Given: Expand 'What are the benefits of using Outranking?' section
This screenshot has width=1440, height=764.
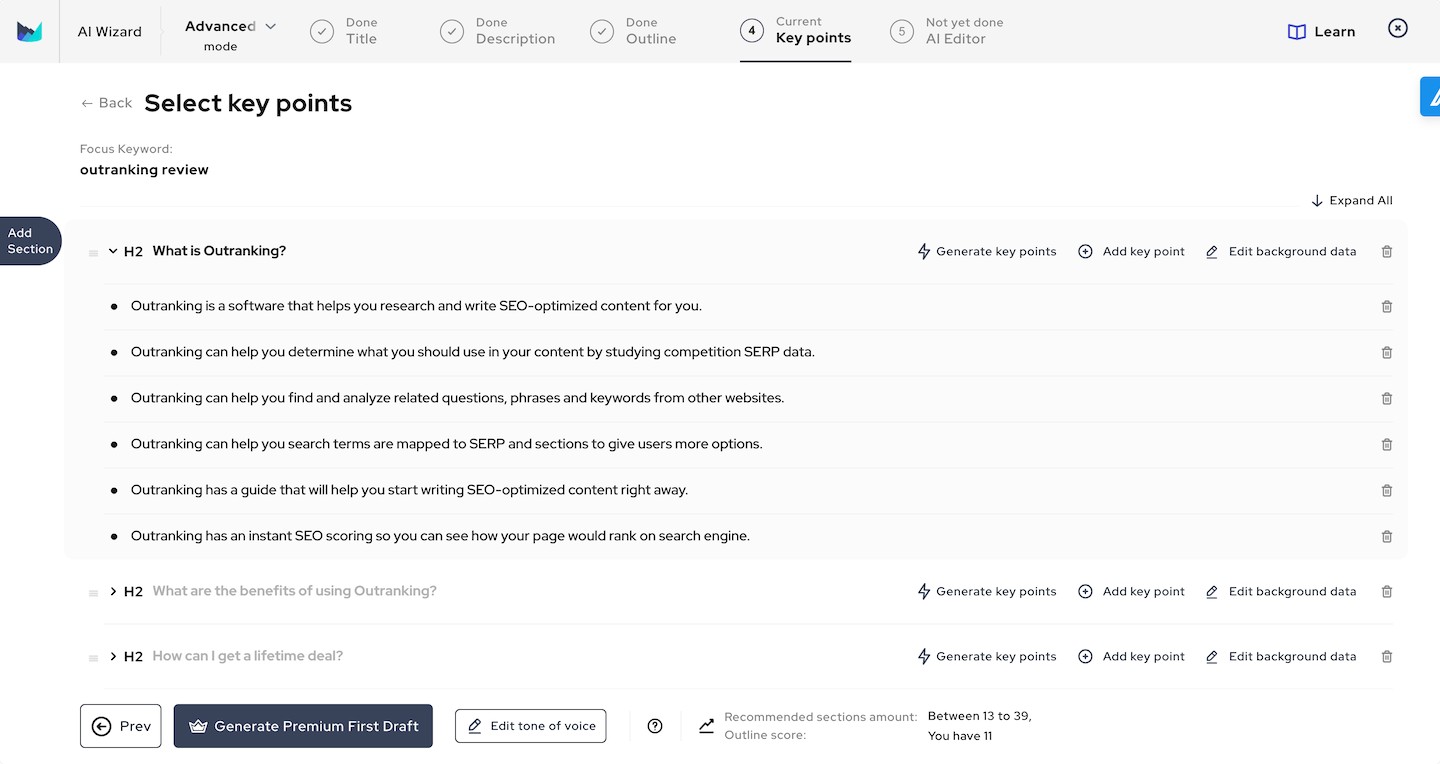Looking at the screenshot, I should click(x=113, y=591).
